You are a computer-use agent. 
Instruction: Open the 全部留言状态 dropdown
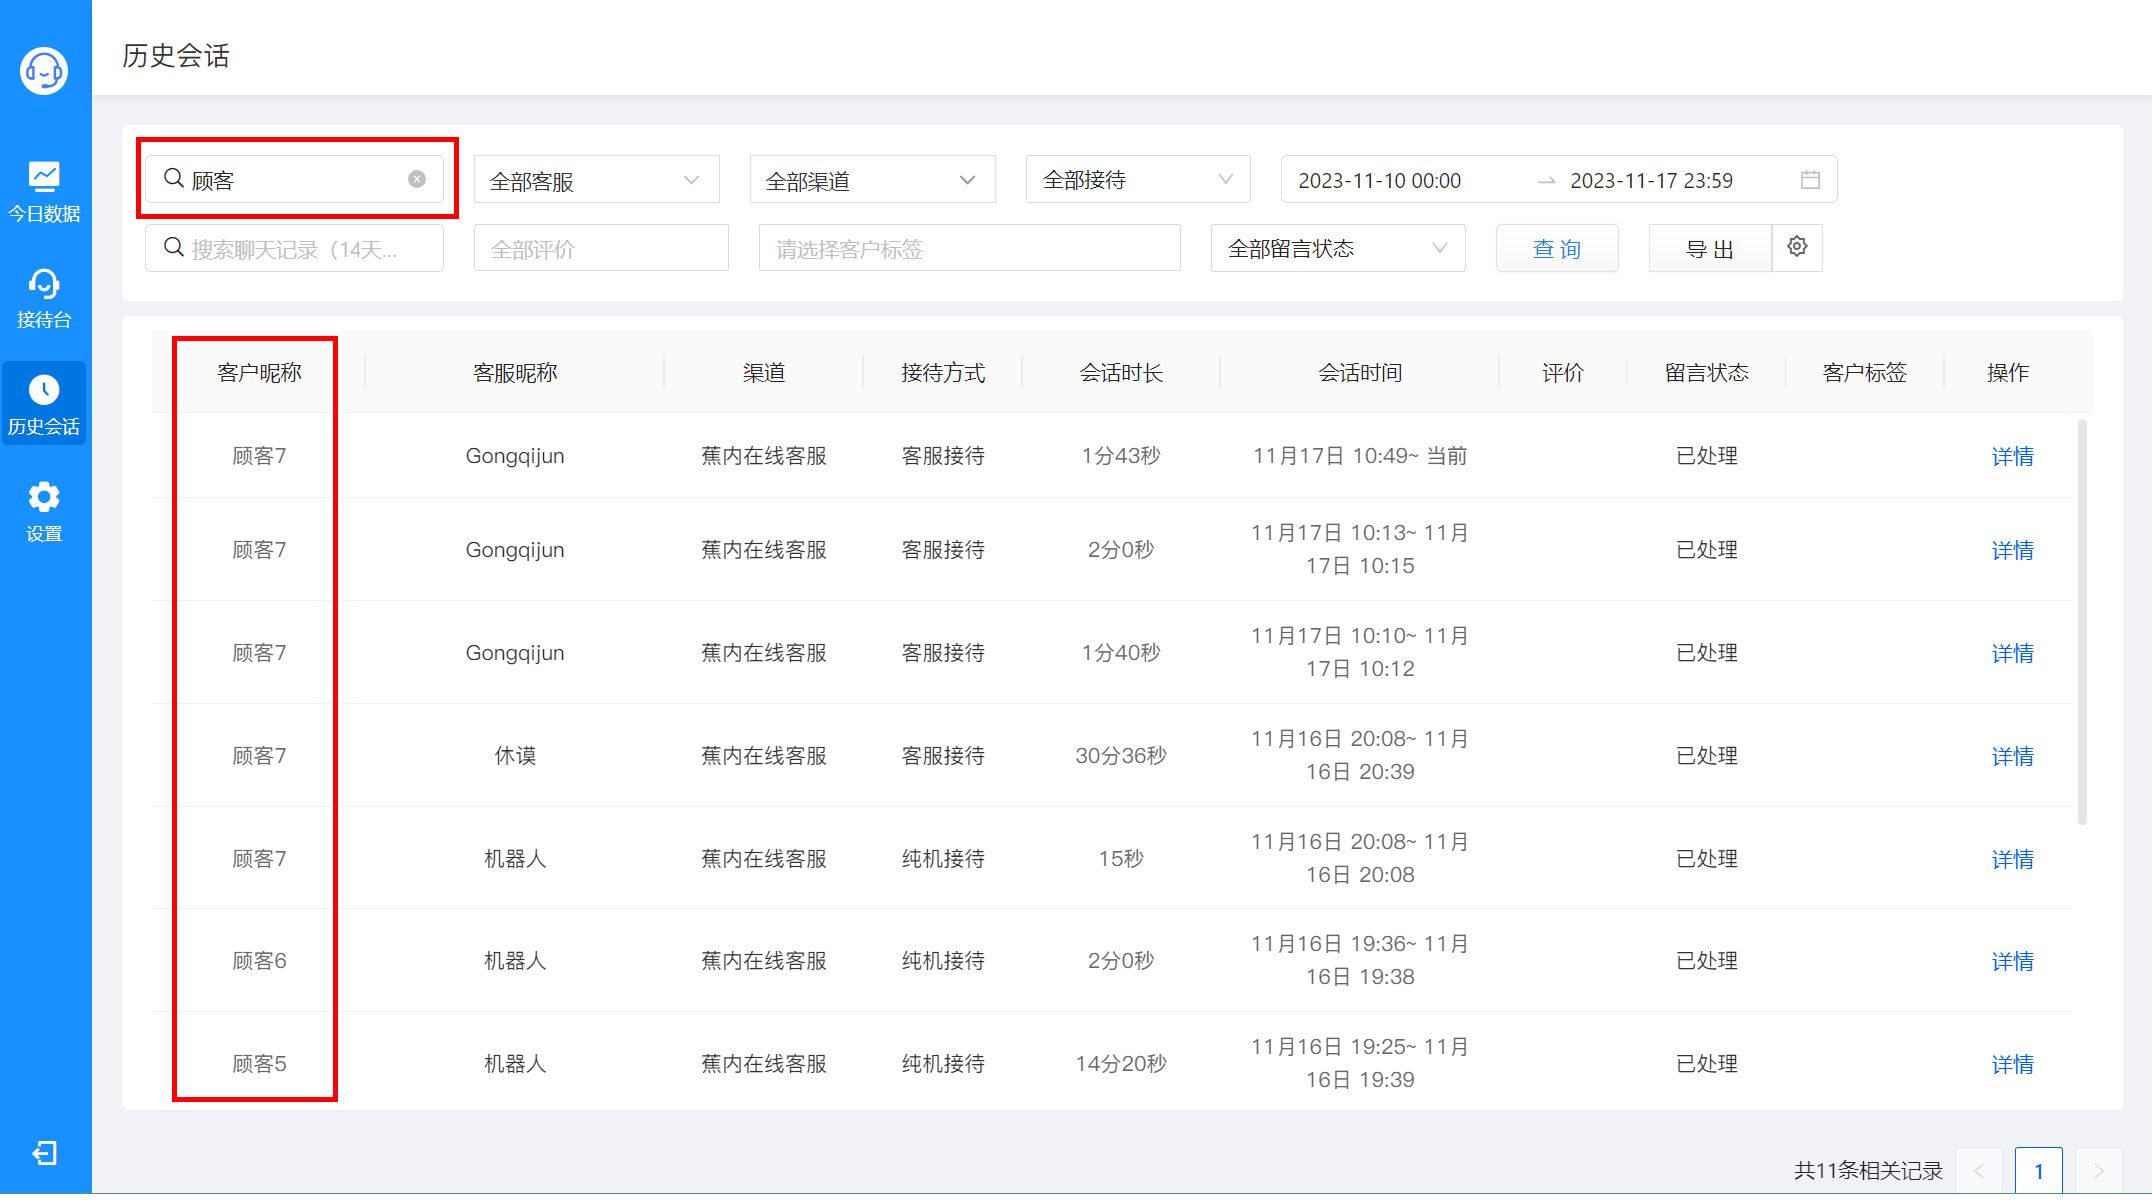[x=1338, y=248]
